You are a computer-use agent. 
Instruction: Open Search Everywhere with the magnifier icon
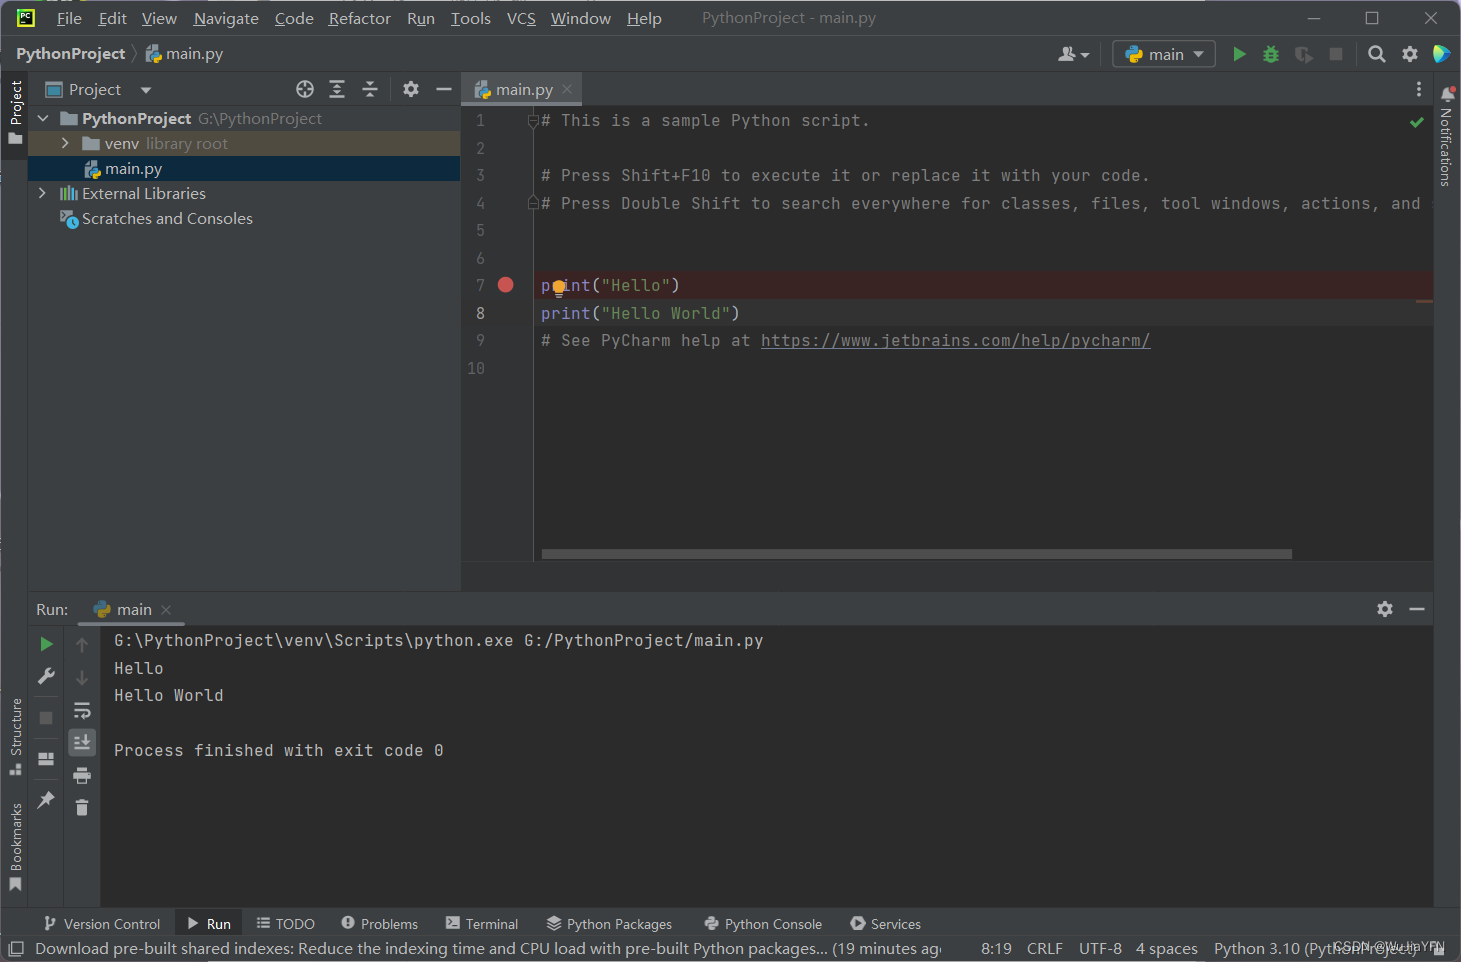(x=1377, y=54)
